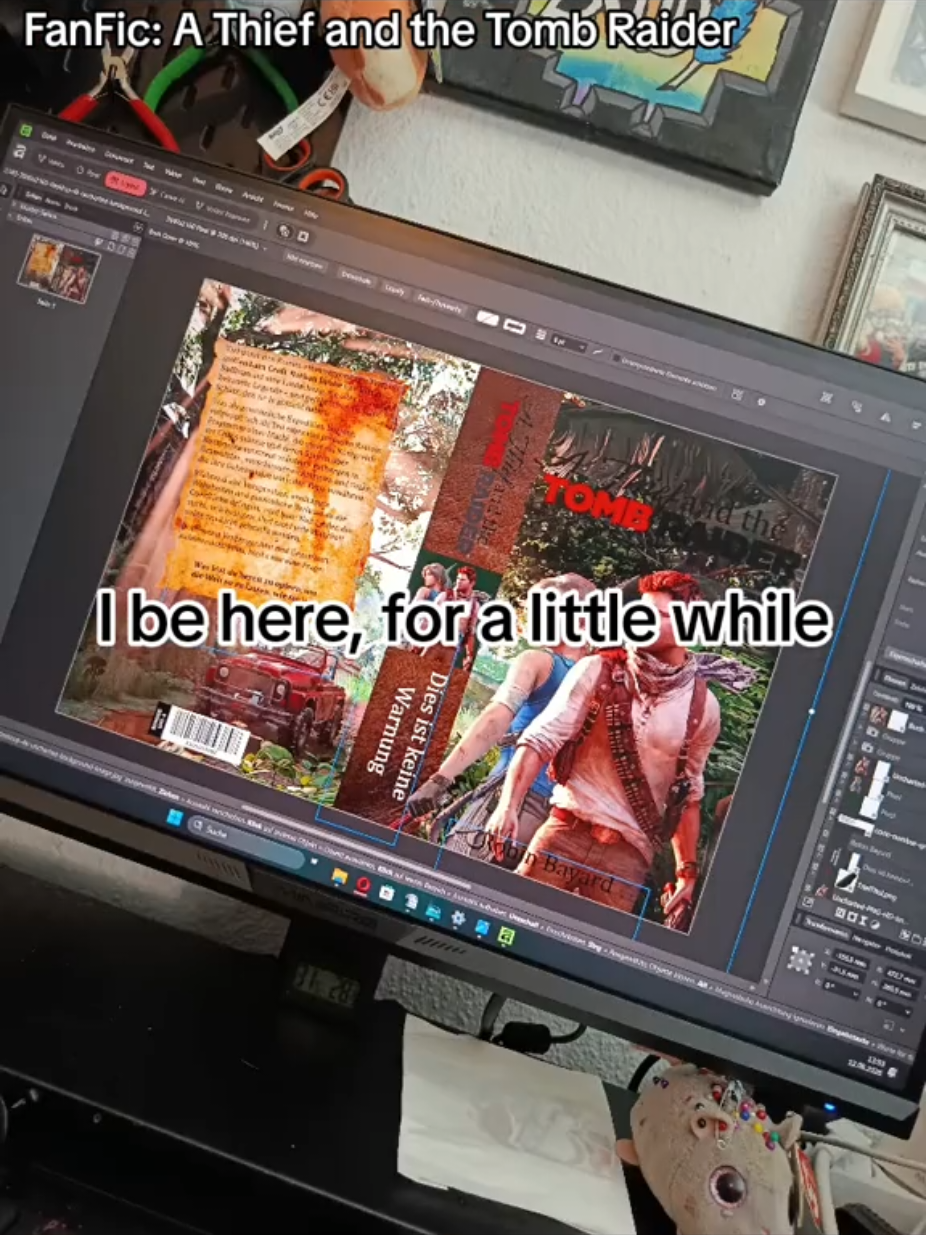Image resolution: width=926 pixels, height=1235 pixels.
Task: Open the rotation 0° dropdown in Transform panel
Action: [x=841, y=989]
